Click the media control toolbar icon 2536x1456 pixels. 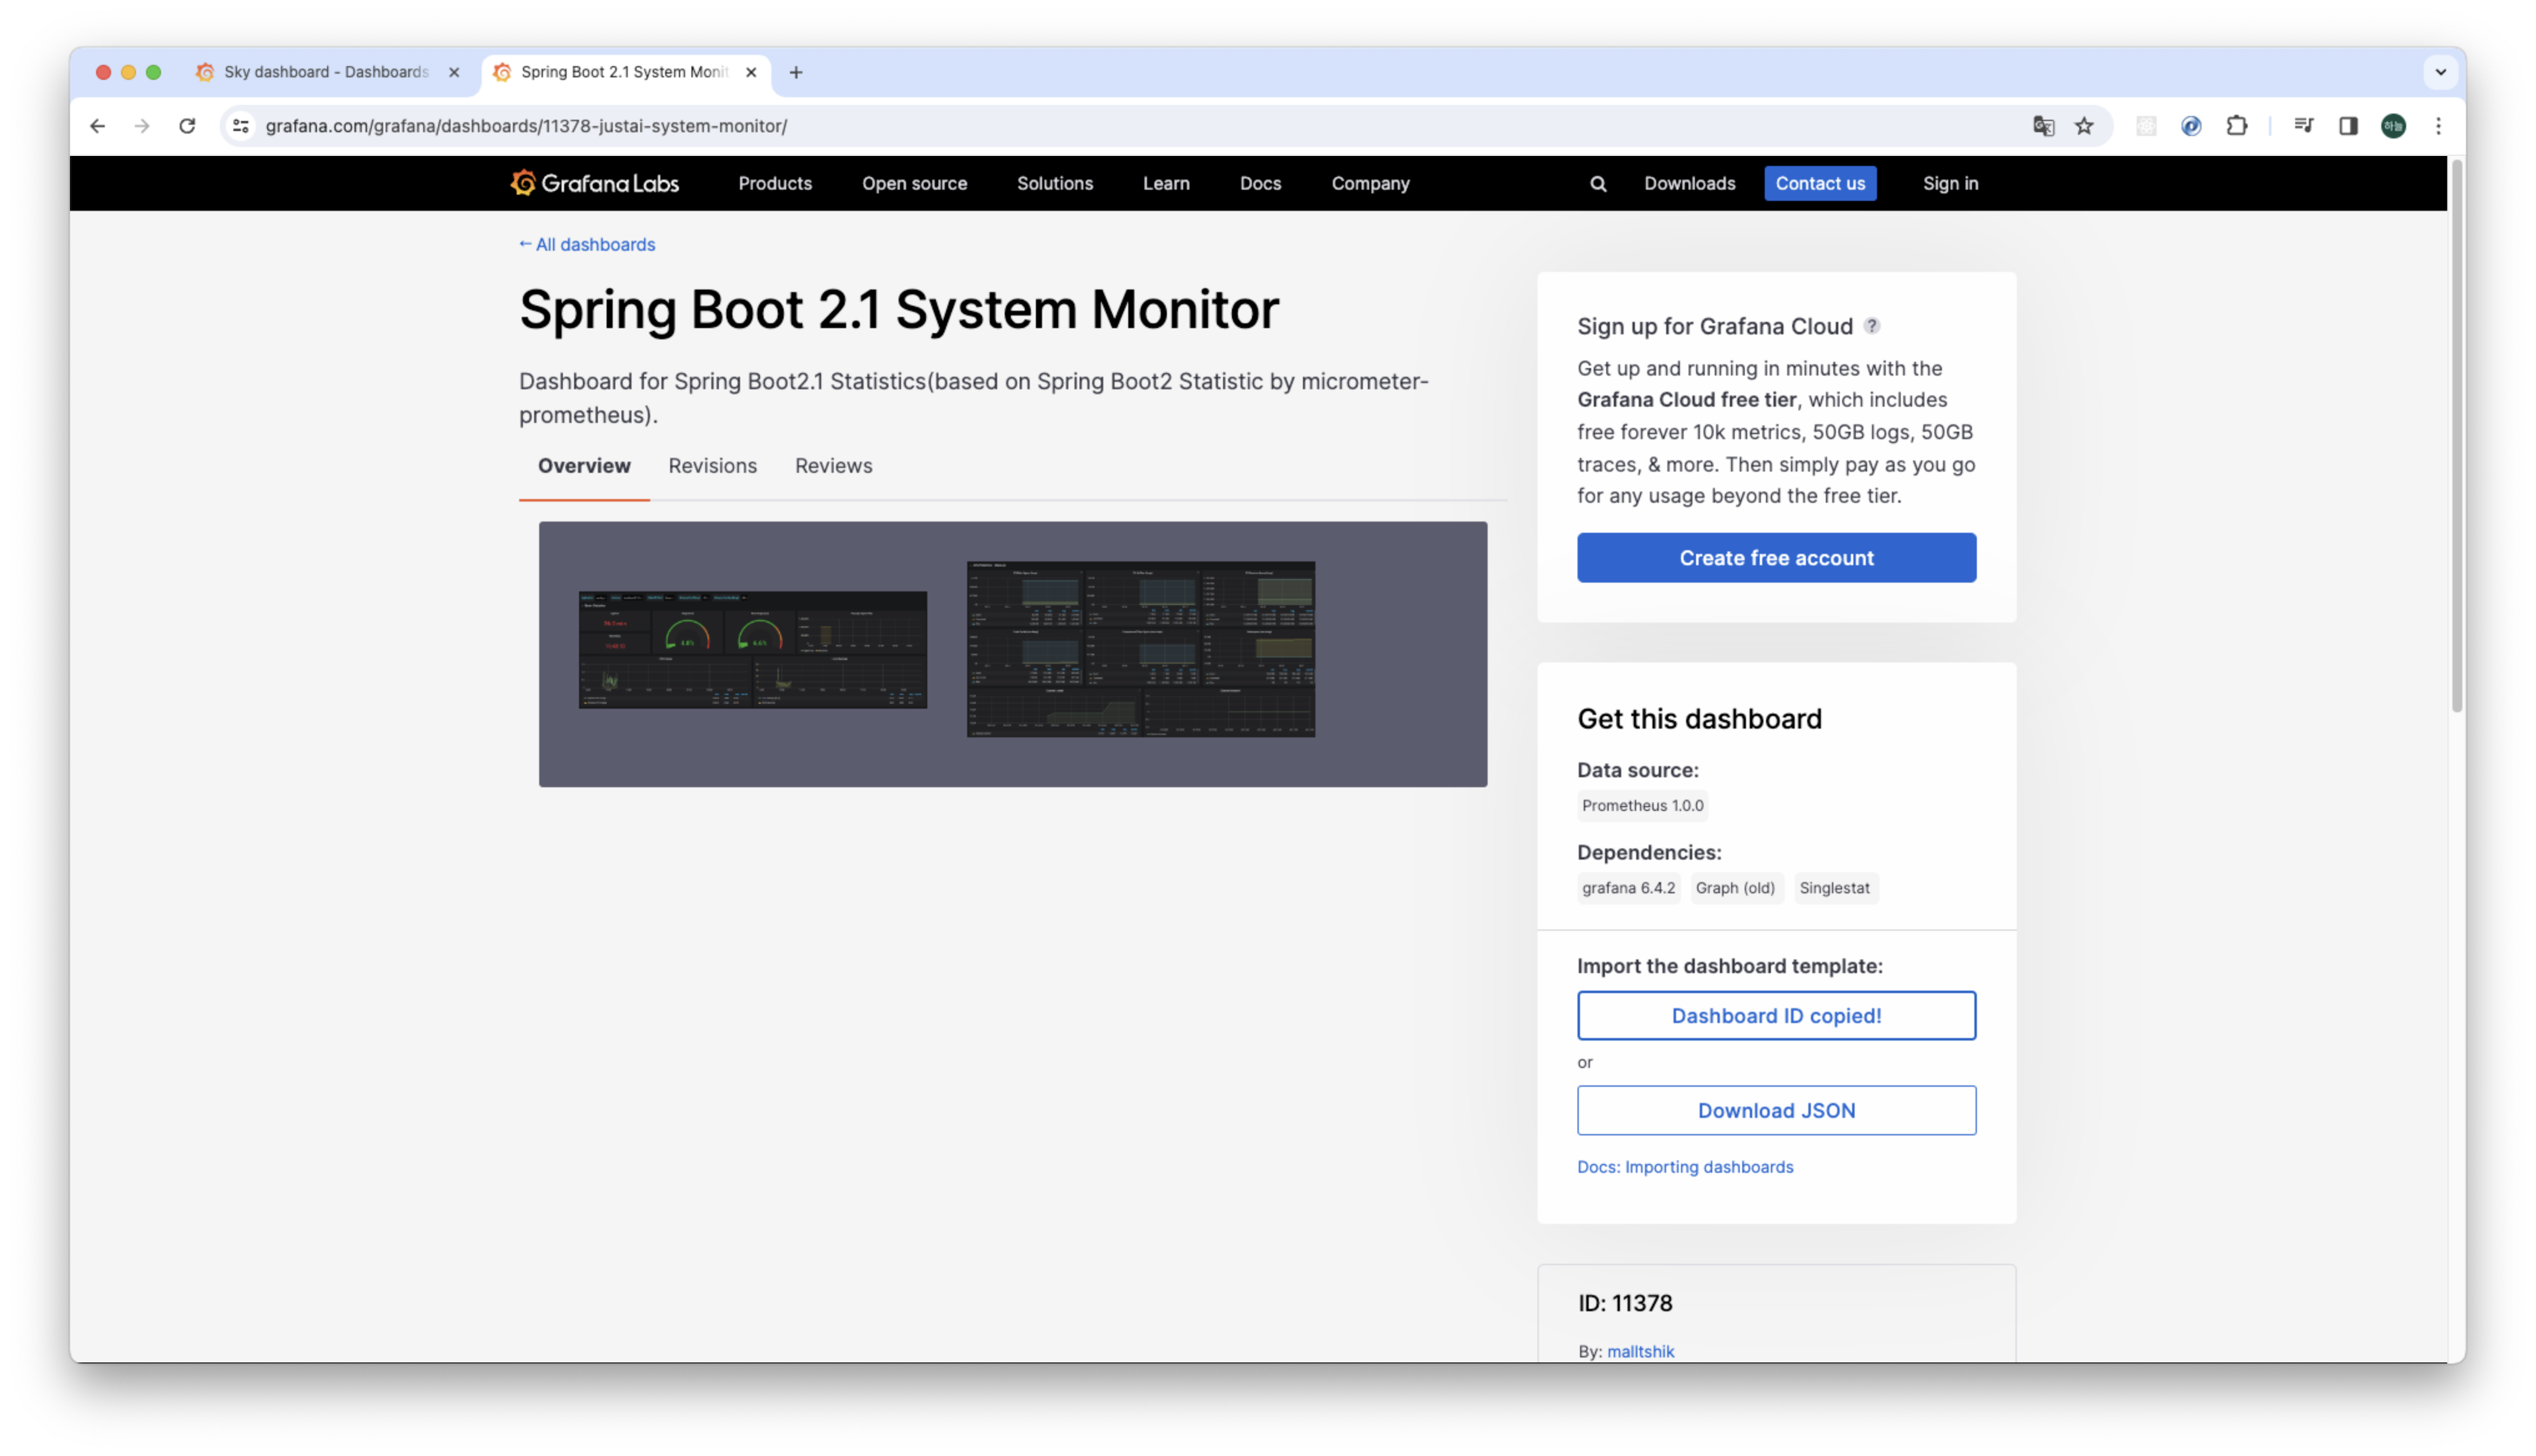coord(2303,126)
